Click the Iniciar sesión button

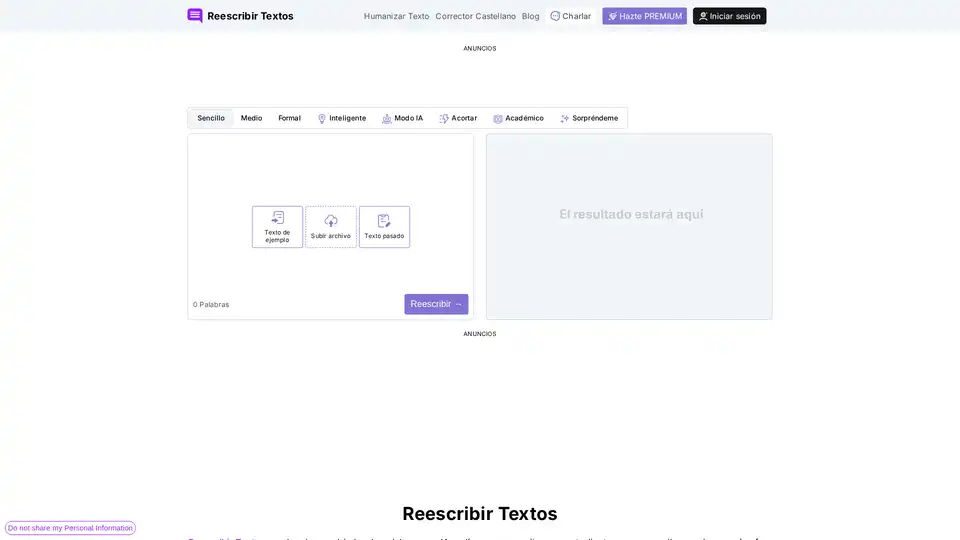(x=729, y=16)
